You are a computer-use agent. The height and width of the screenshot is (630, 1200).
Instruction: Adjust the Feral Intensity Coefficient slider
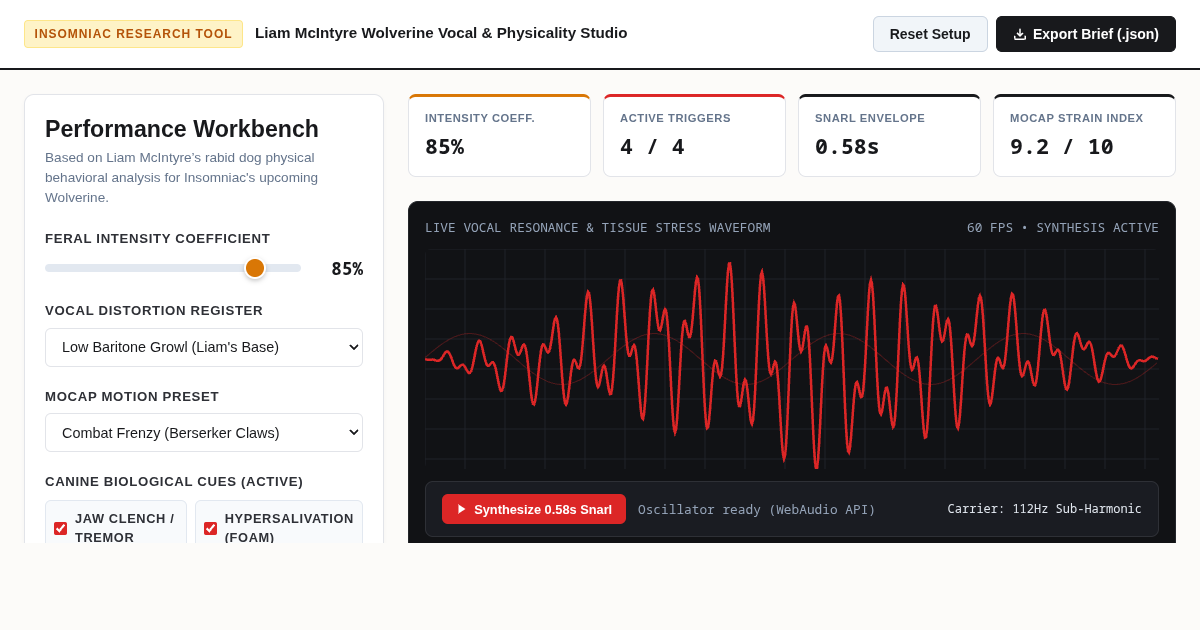[173, 268]
